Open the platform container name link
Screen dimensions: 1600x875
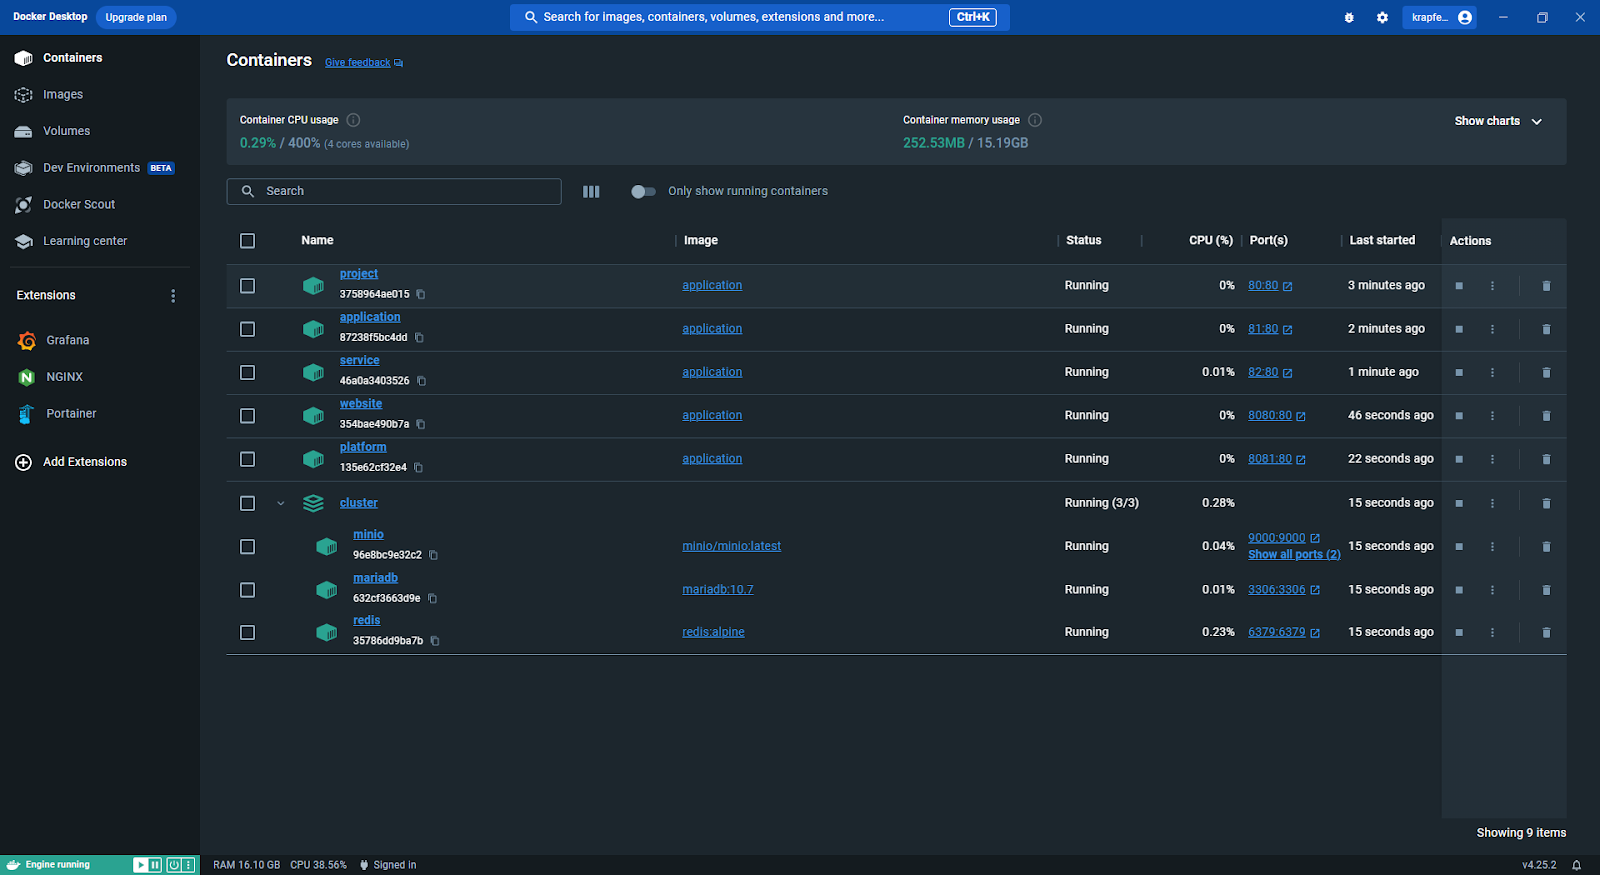[x=363, y=447]
